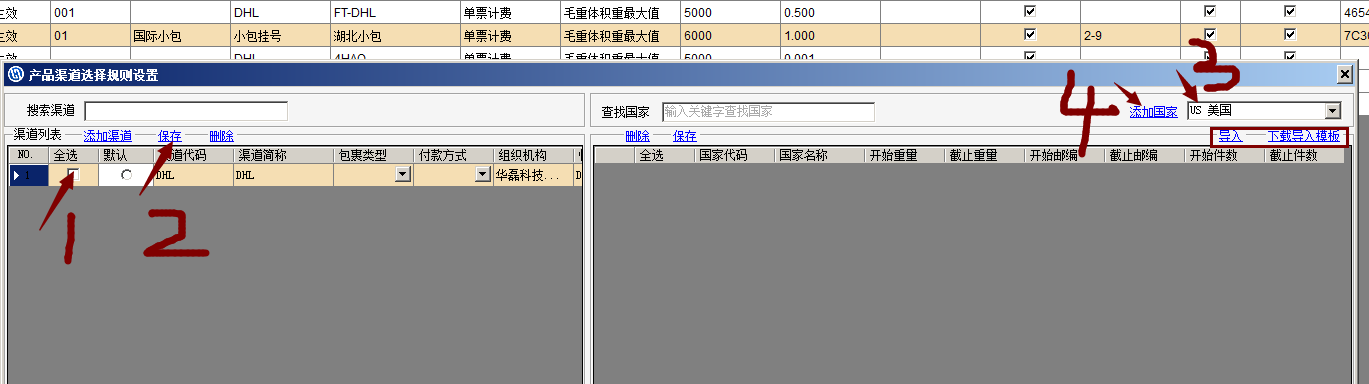Image resolution: width=1369 pixels, height=384 pixels.
Task: Focus the 查找国家 keyword search field
Action: (768, 111)
